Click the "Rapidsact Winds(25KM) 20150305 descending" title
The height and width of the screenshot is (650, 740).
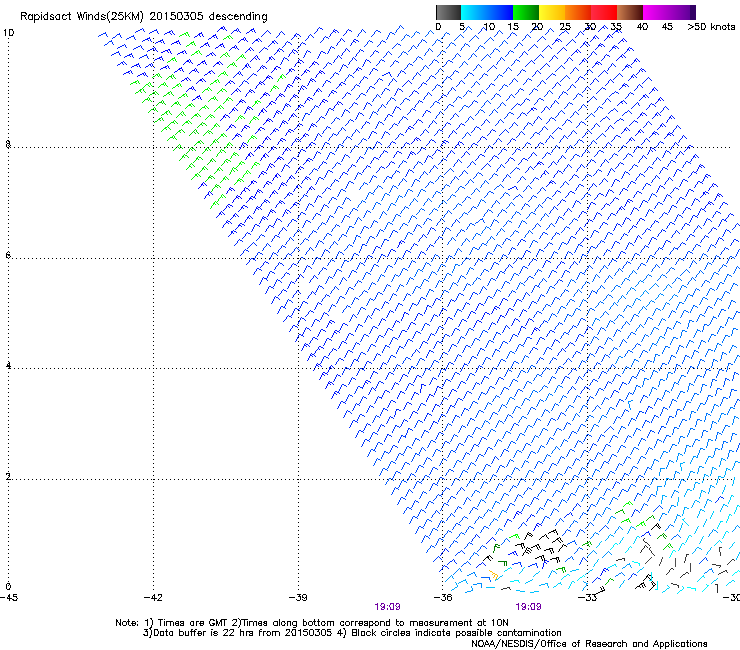click(143, 17)
